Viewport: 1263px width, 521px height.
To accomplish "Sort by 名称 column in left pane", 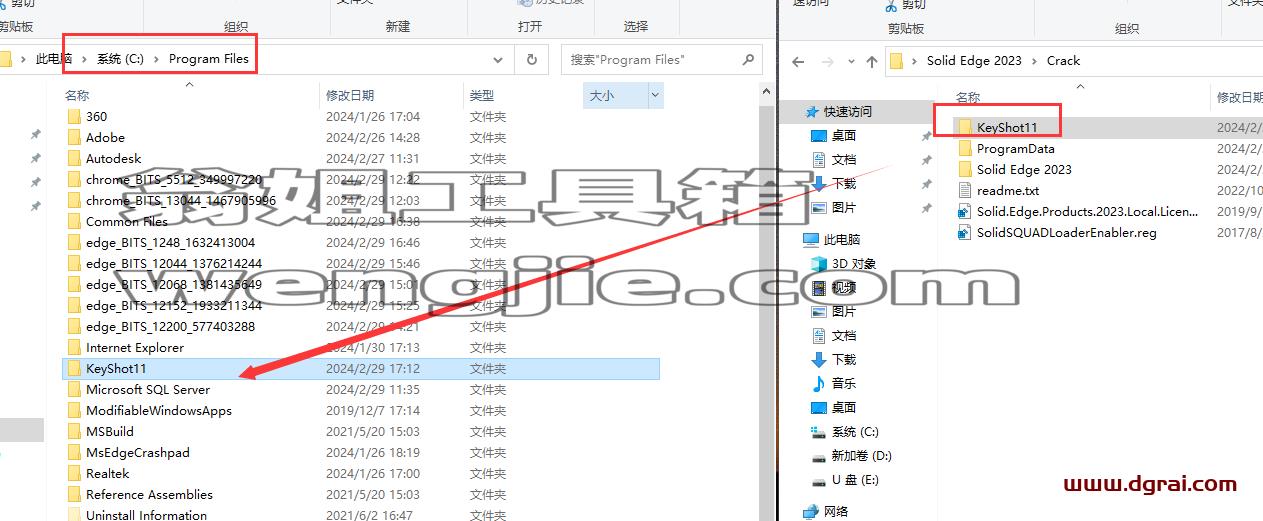I will (78, 95).
